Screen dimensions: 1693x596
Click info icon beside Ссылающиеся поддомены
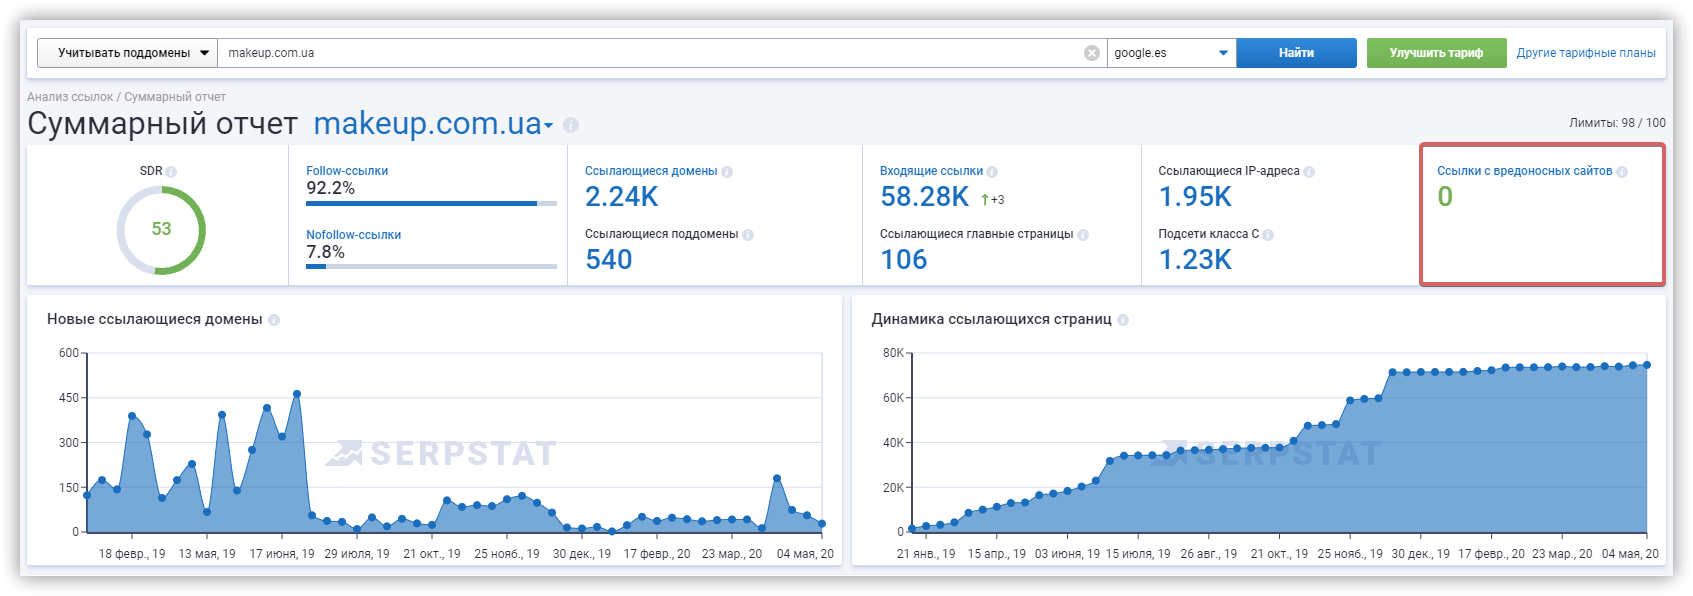pyautogui.click(x=748, y=235)
